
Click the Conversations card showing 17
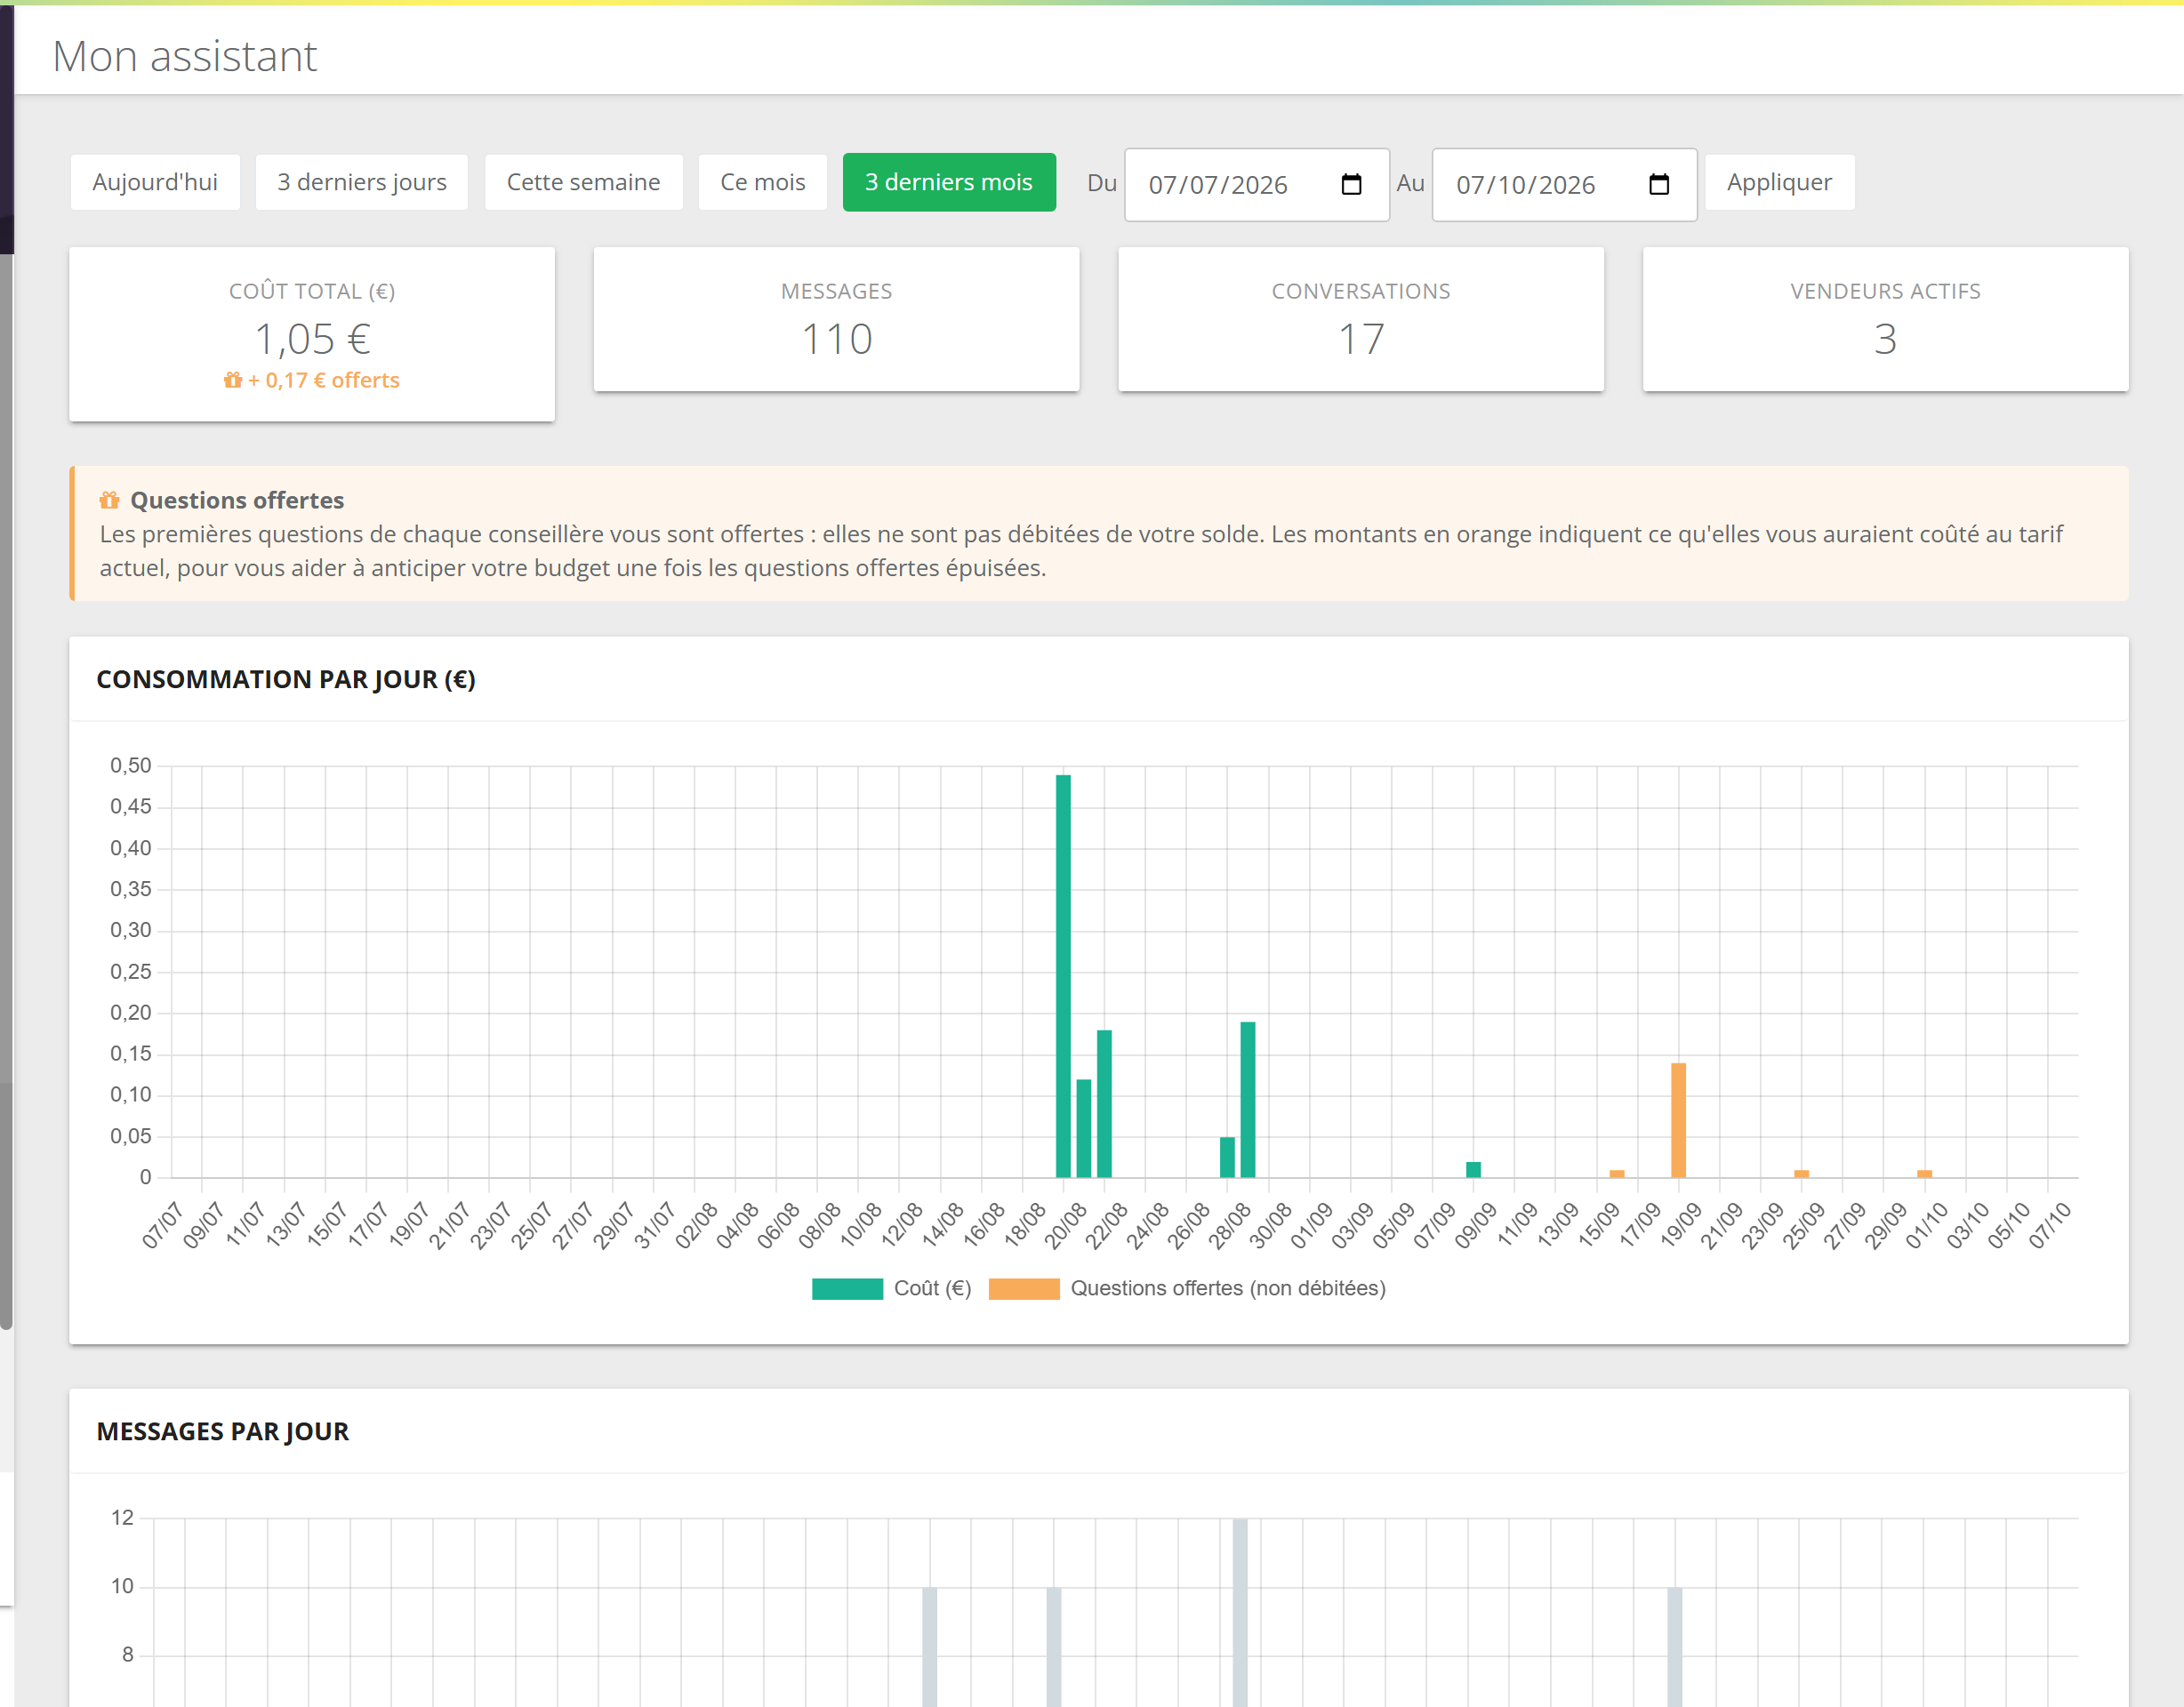[1361, 319]
